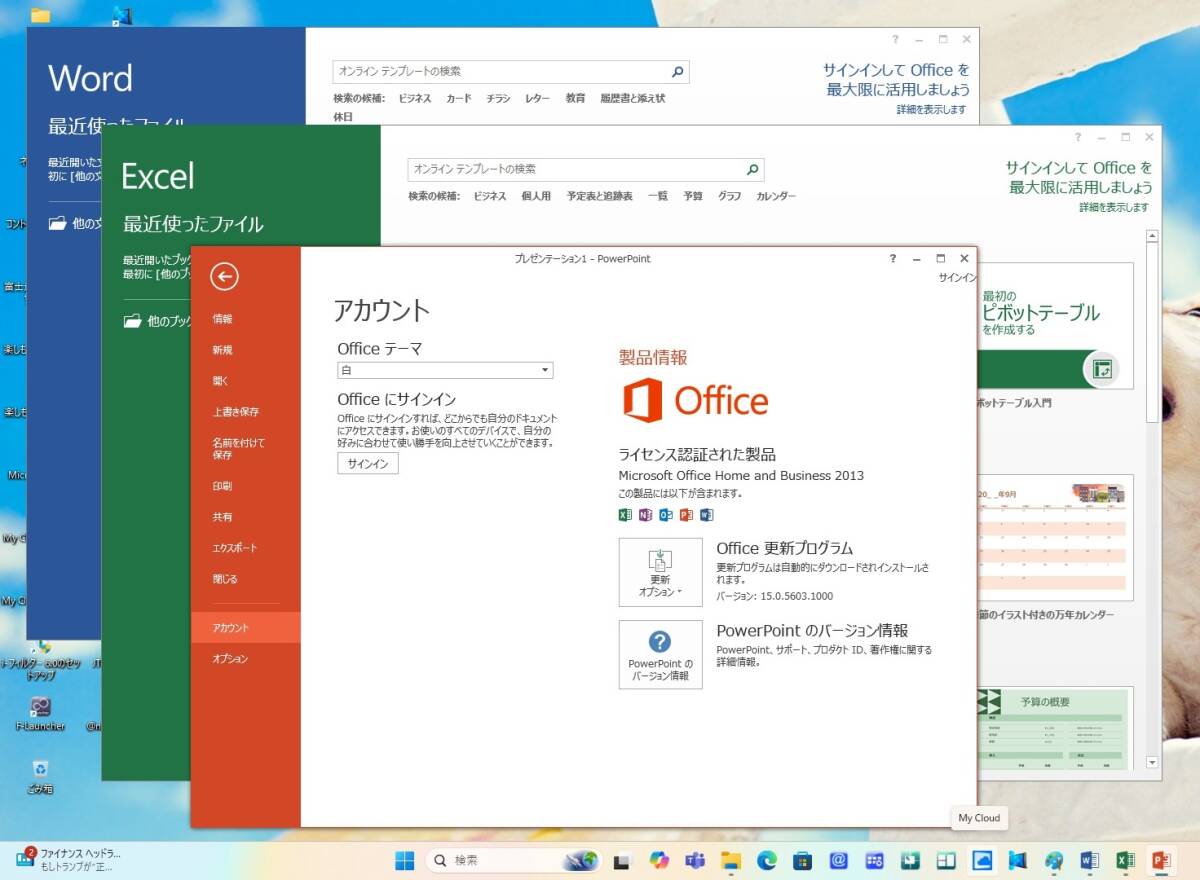Select 情報 in the PowerPoint backstage menu
Viewport: 1200px width, 880px height.
pos(222,319)
